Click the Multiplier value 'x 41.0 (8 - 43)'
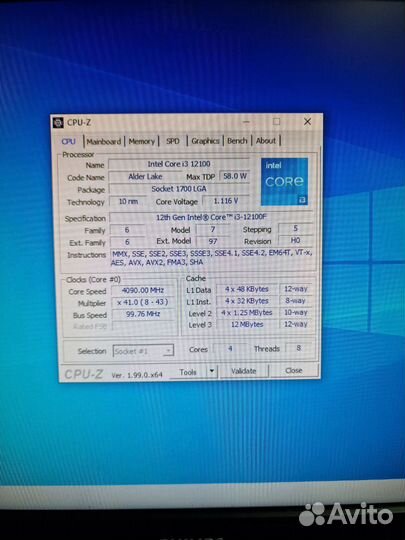Viewport: 405px width, 540px height. coord(143,302)
